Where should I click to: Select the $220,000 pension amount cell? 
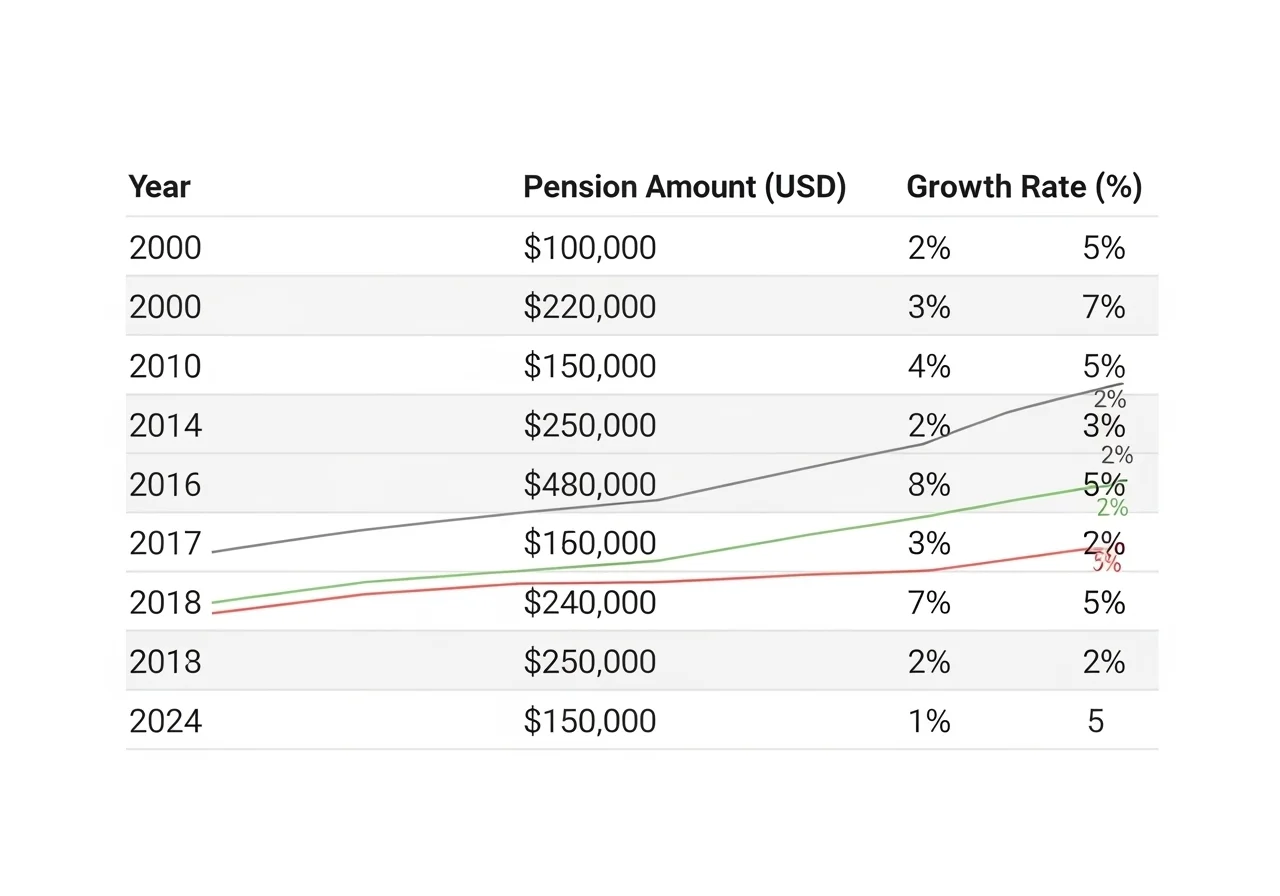point(590,306)
